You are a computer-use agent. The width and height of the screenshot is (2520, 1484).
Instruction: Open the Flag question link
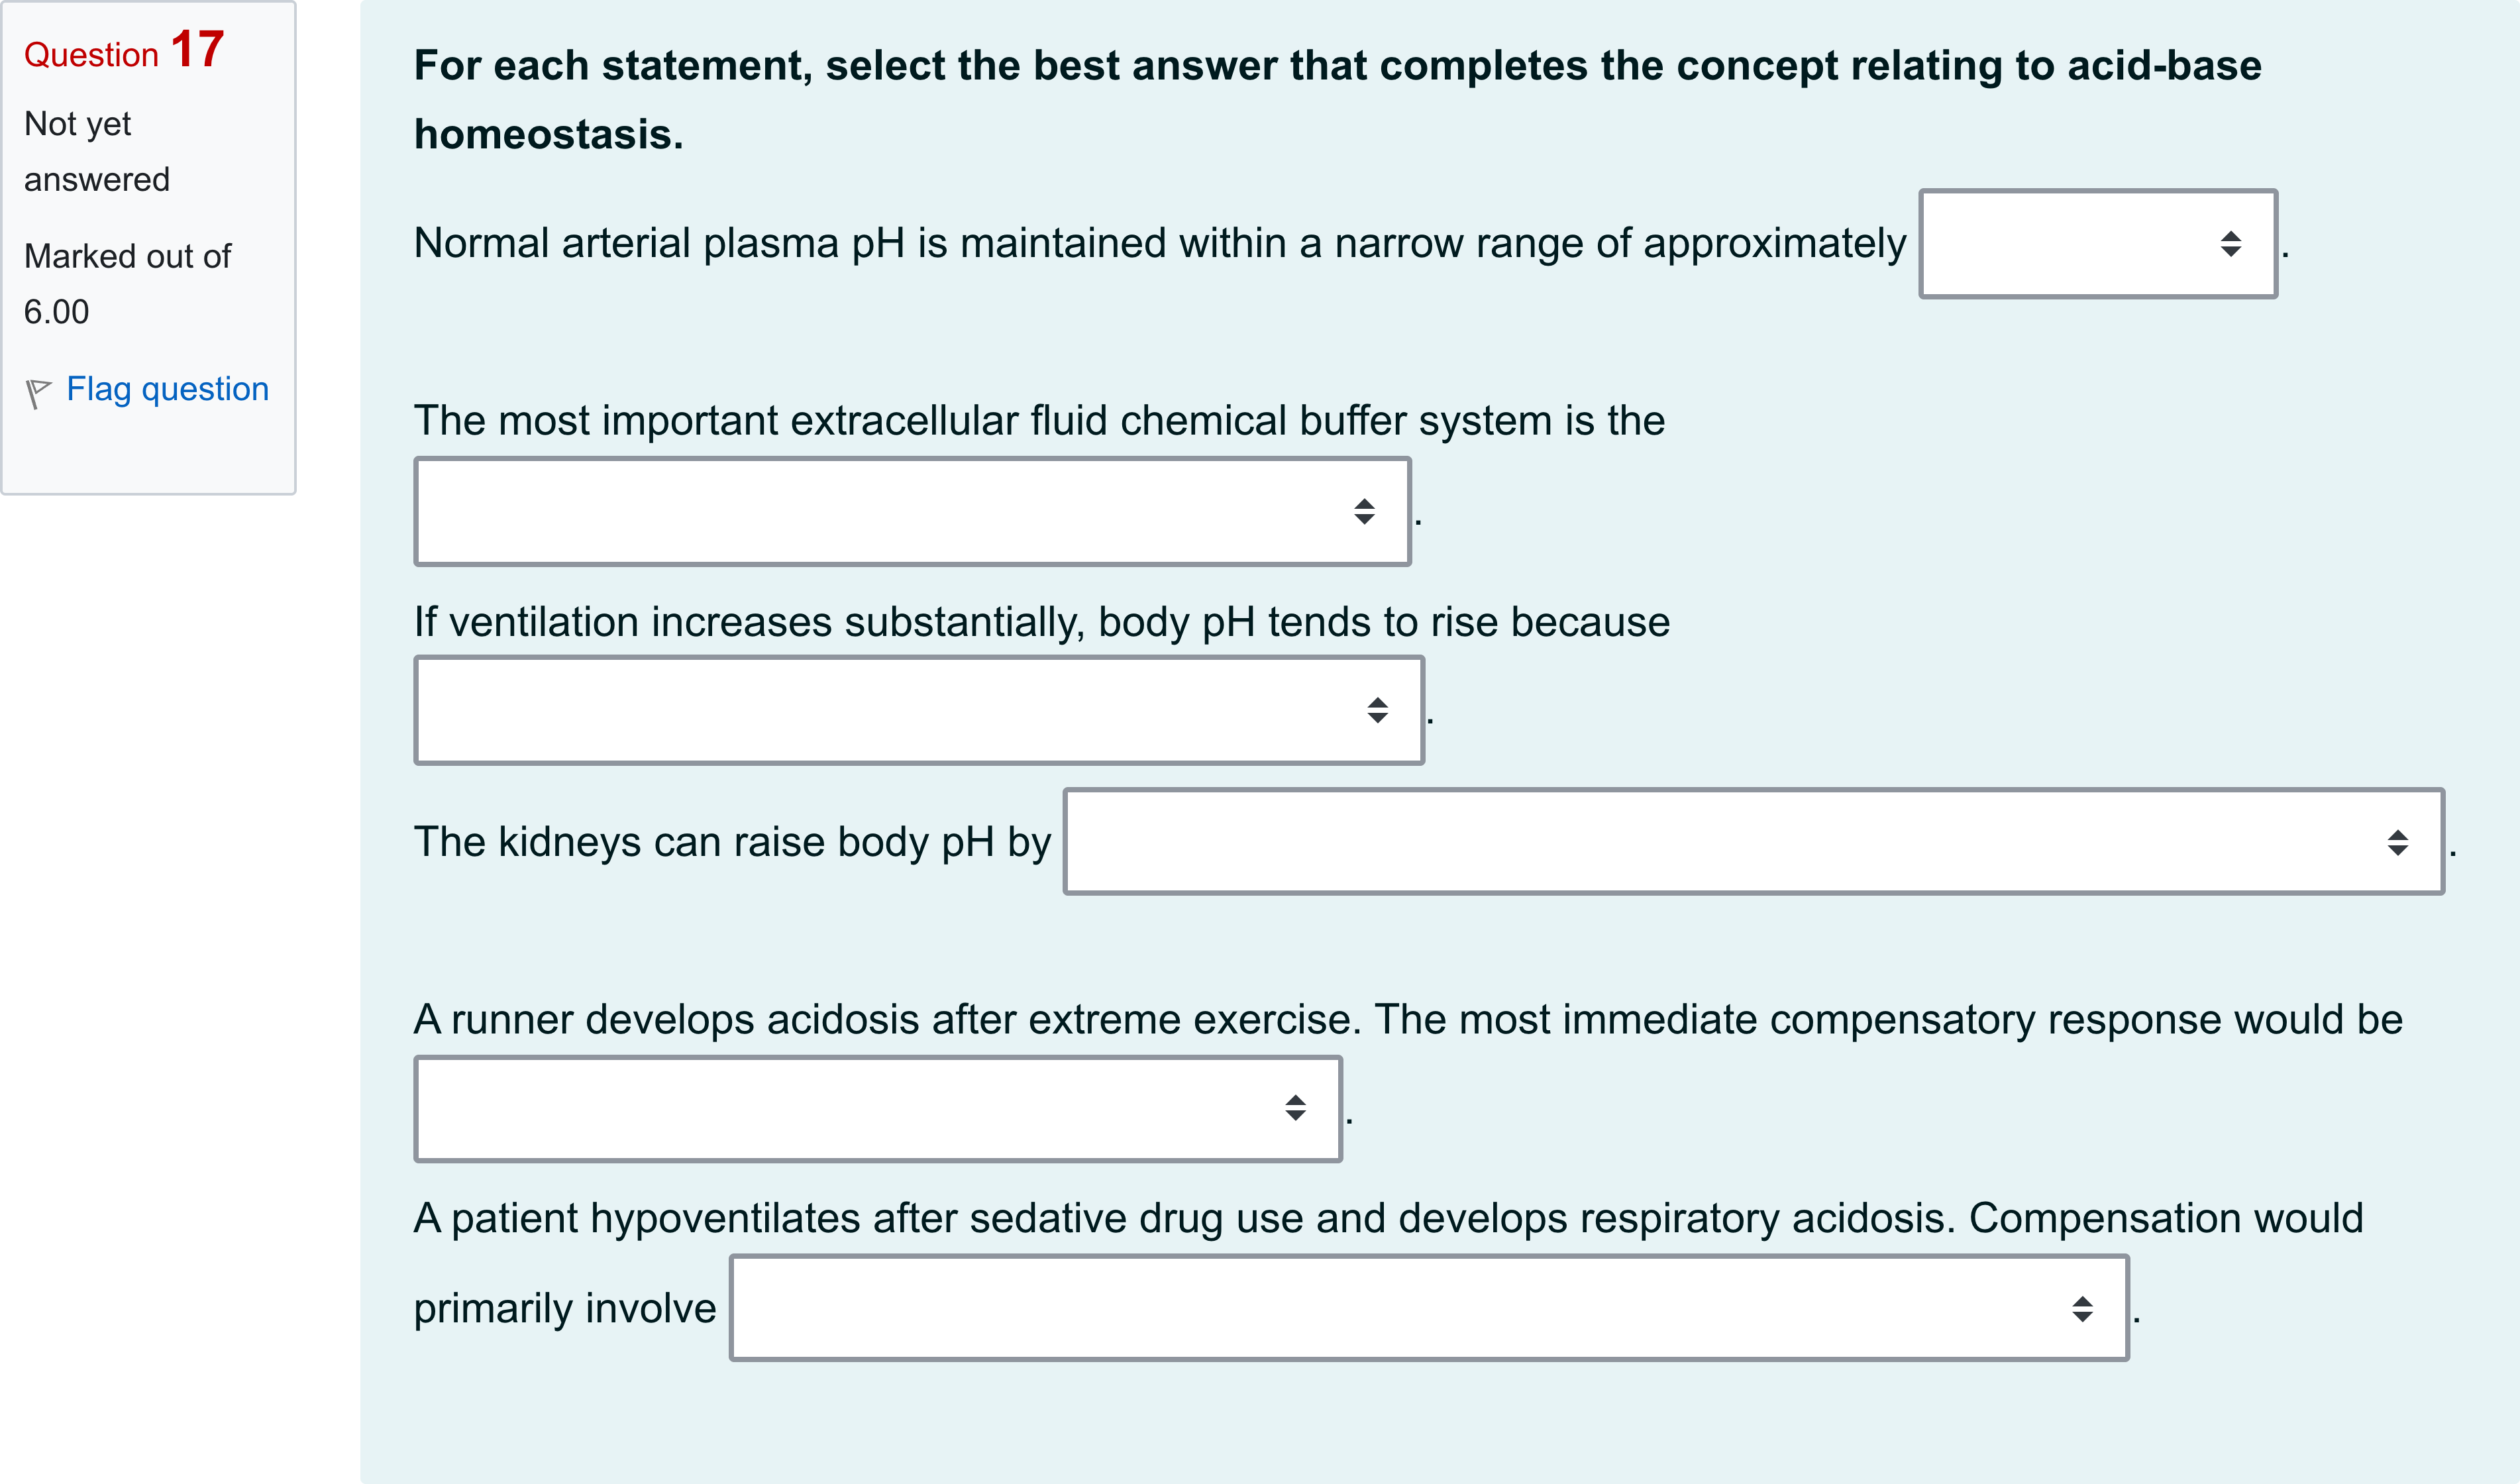click(167, 388)
